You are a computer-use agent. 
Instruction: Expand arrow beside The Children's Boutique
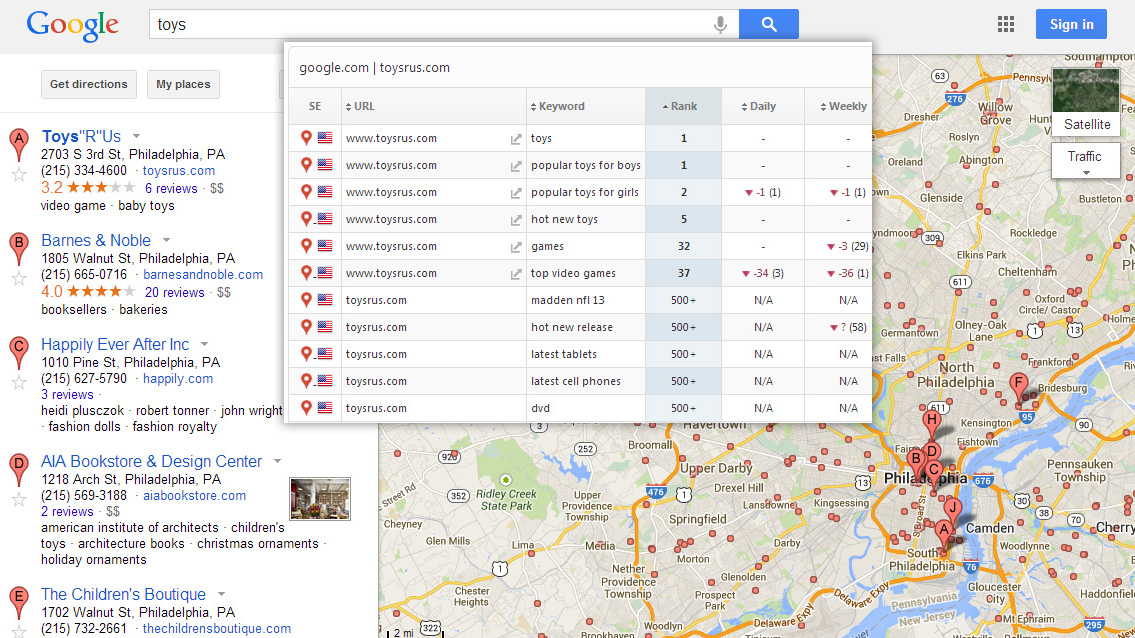click(222, 594)
